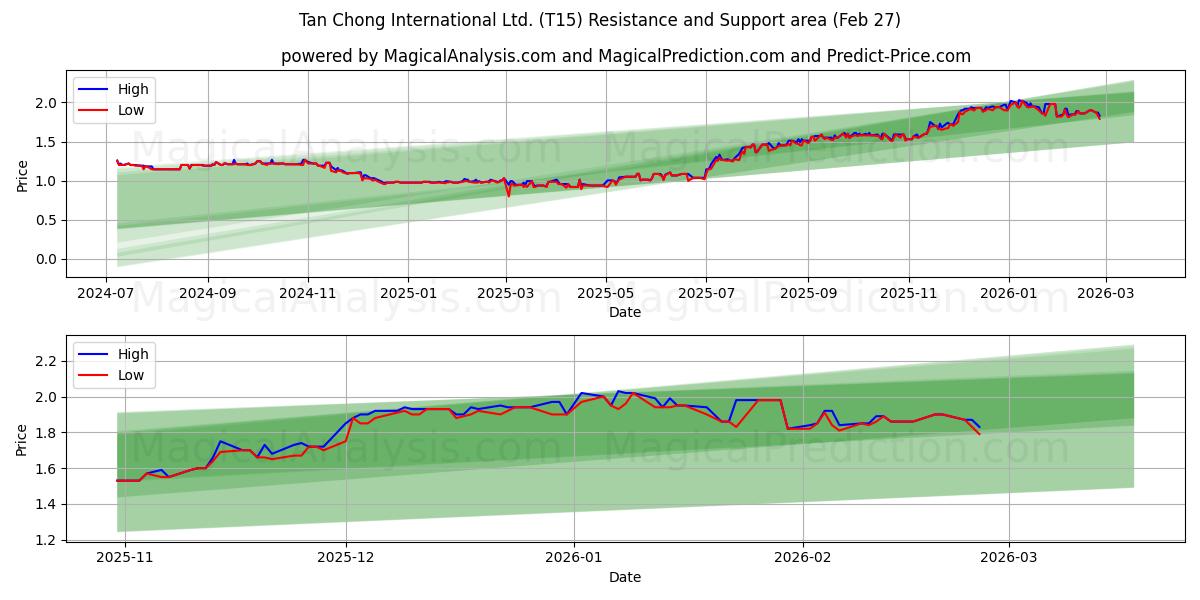
Task: Click the '2025-07' tick label
Action: tap(706, 294)
